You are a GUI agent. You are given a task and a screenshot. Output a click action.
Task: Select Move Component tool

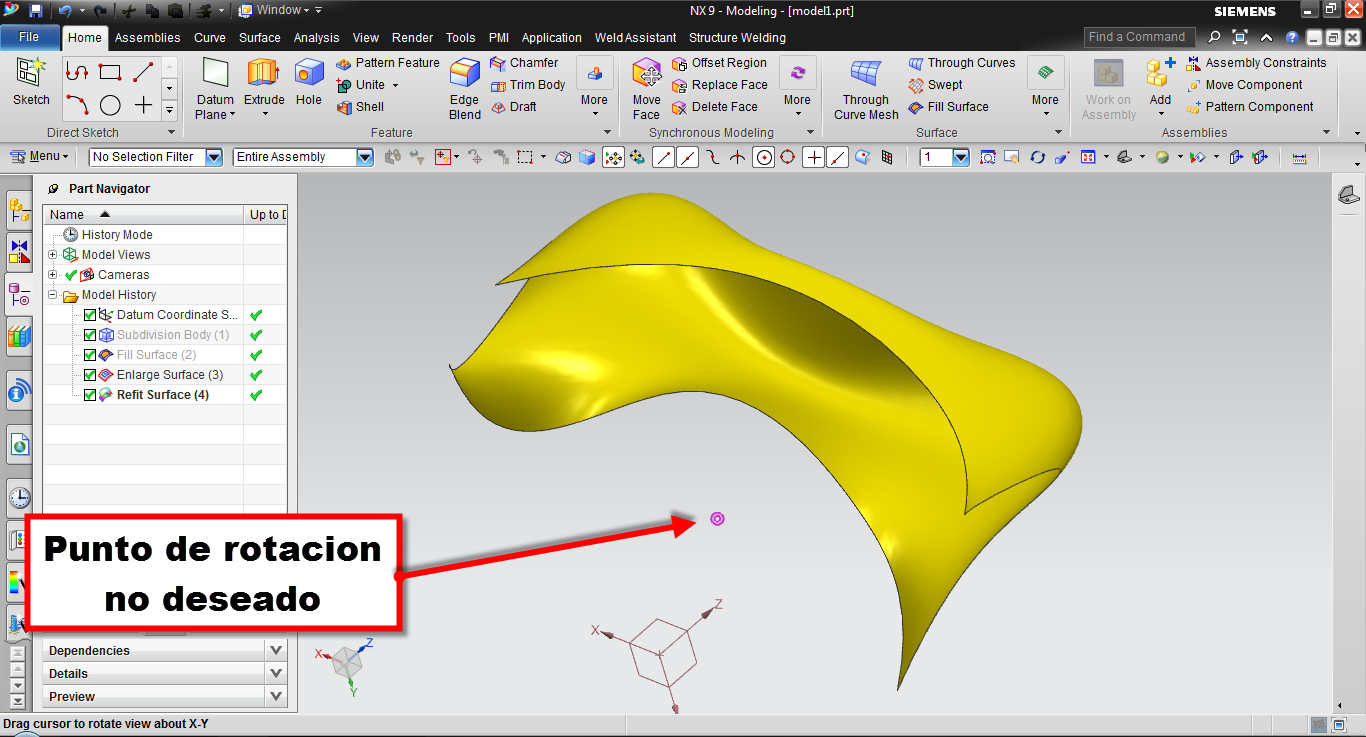click(1245, 85)
